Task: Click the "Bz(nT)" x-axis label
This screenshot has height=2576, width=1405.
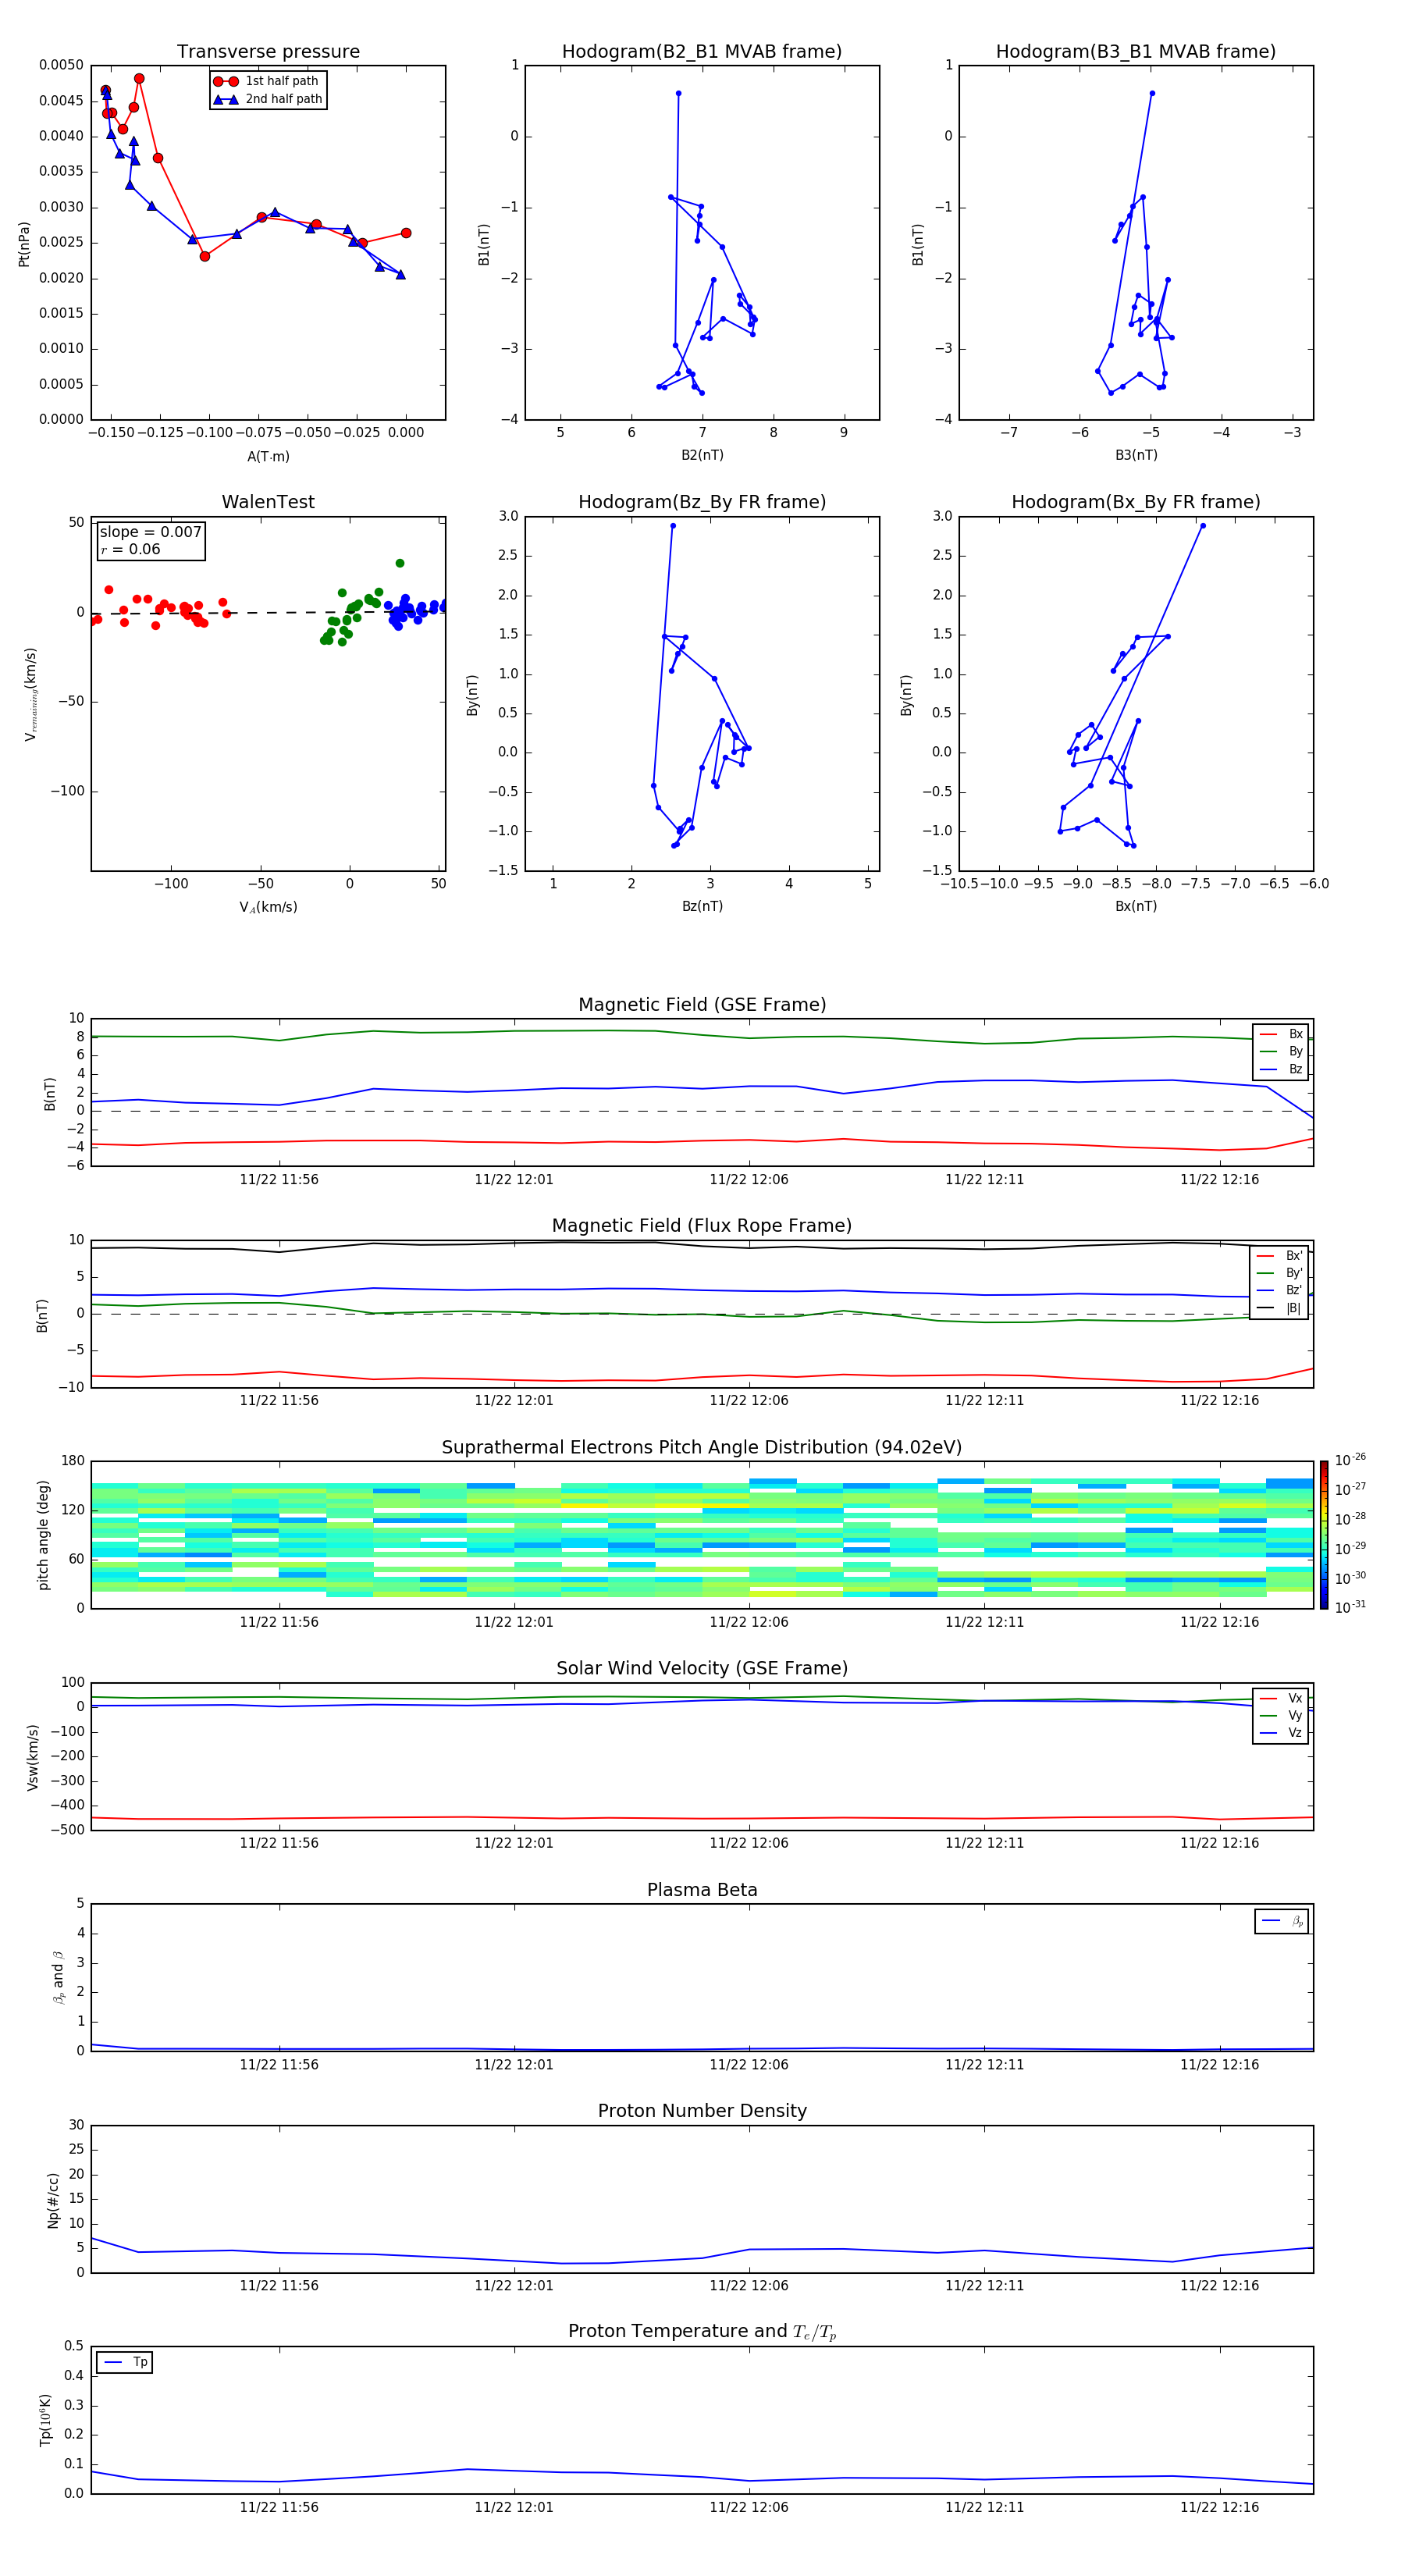Action: [x=702, y=906]
